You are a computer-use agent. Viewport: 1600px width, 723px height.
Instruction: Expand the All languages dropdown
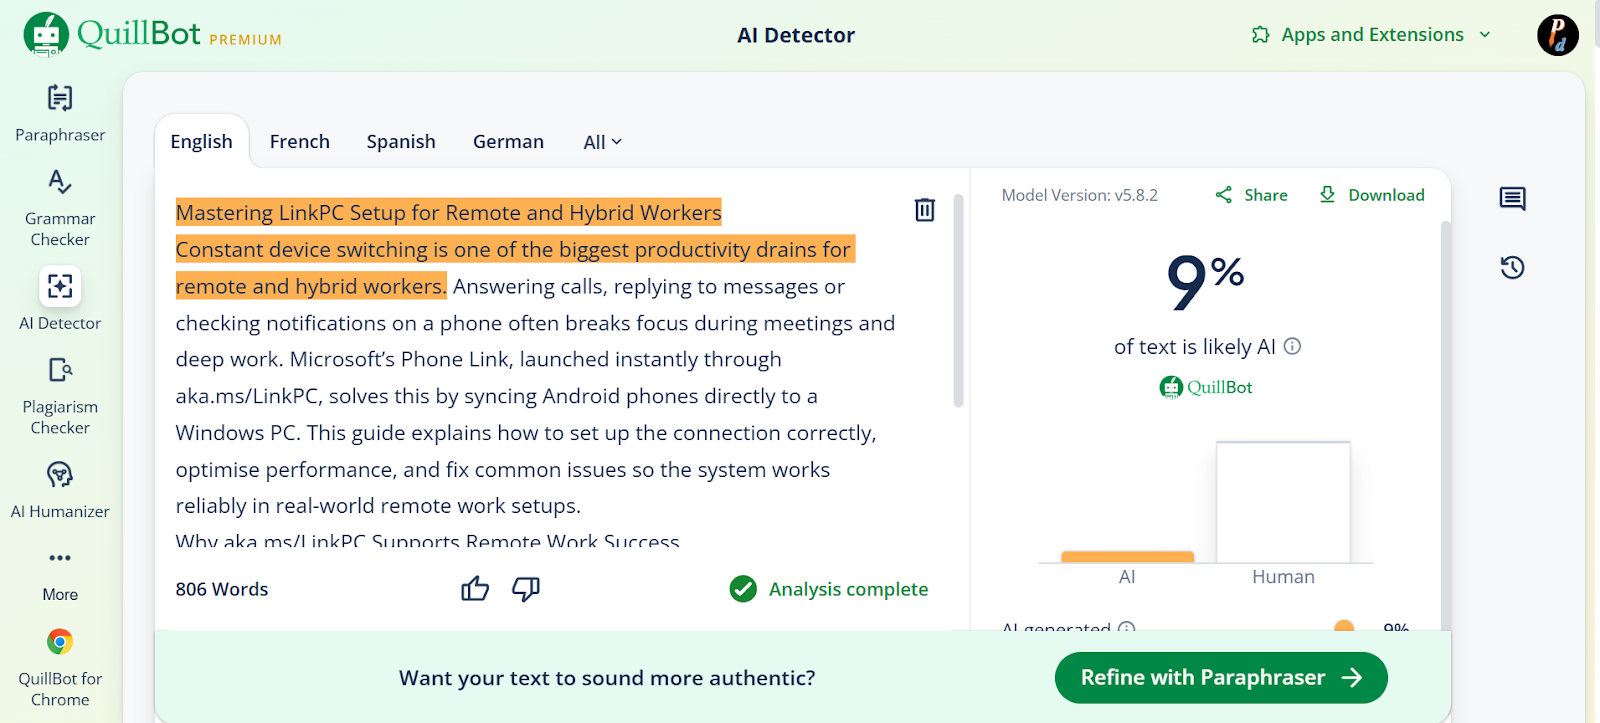(602, 142)
